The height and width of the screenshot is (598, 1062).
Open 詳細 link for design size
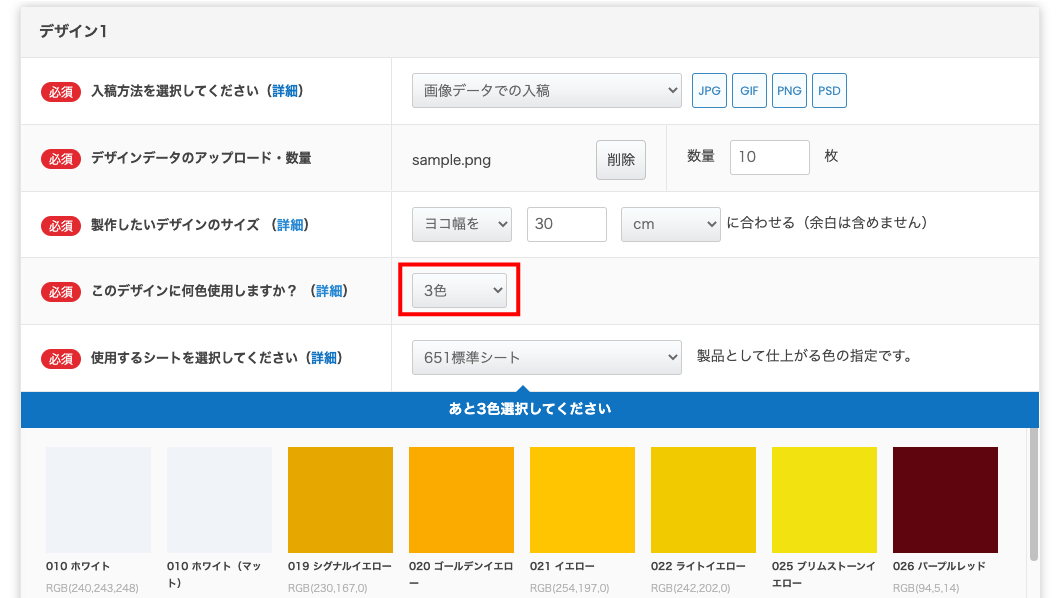[x=290, y=225]
